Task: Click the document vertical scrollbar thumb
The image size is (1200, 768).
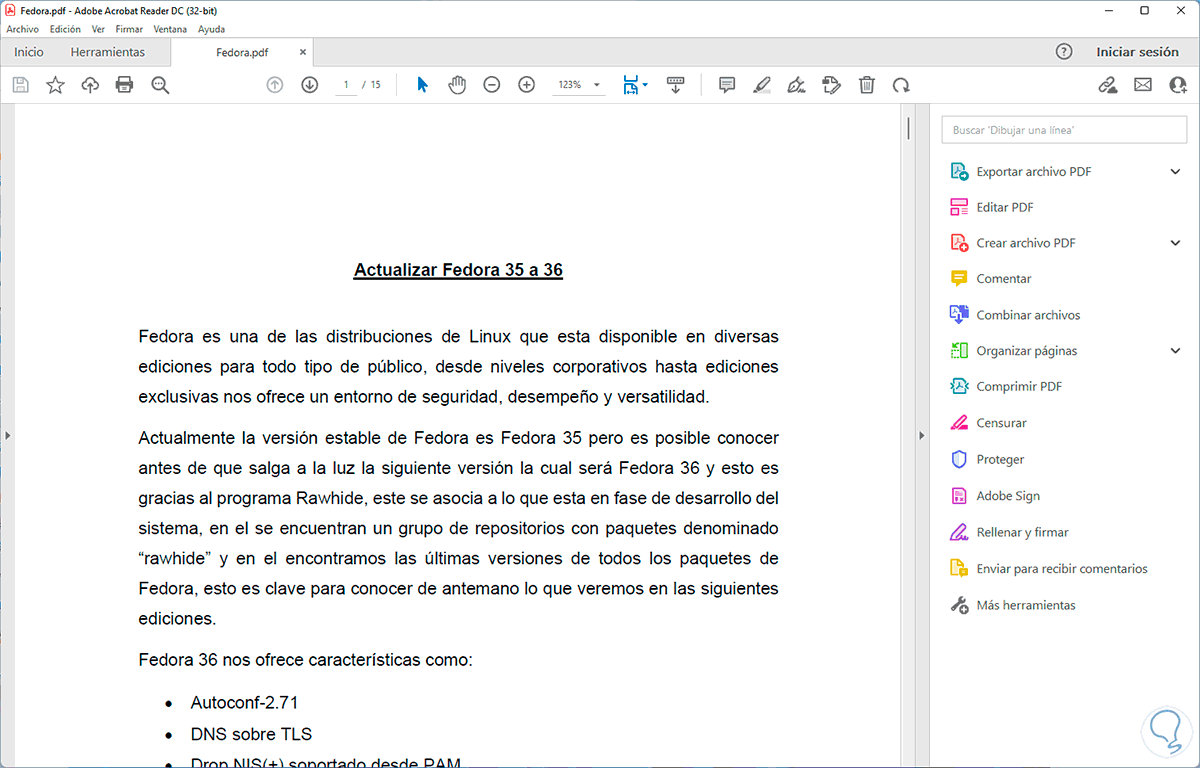Action: click(x=908, y=128)
